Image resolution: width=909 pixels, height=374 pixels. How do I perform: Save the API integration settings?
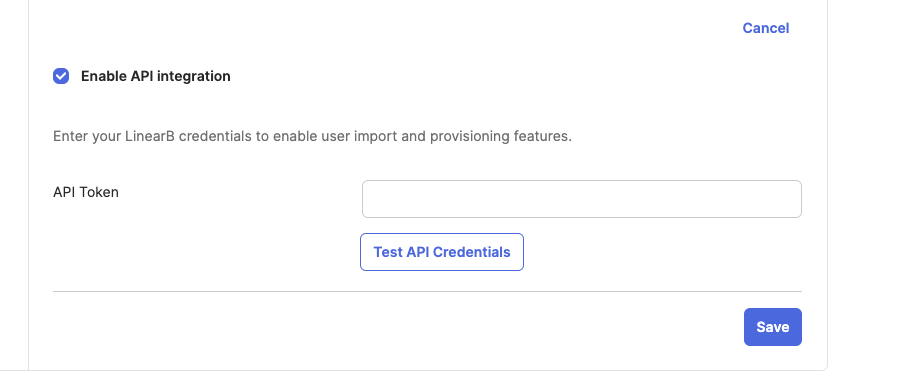coord(773,327)
